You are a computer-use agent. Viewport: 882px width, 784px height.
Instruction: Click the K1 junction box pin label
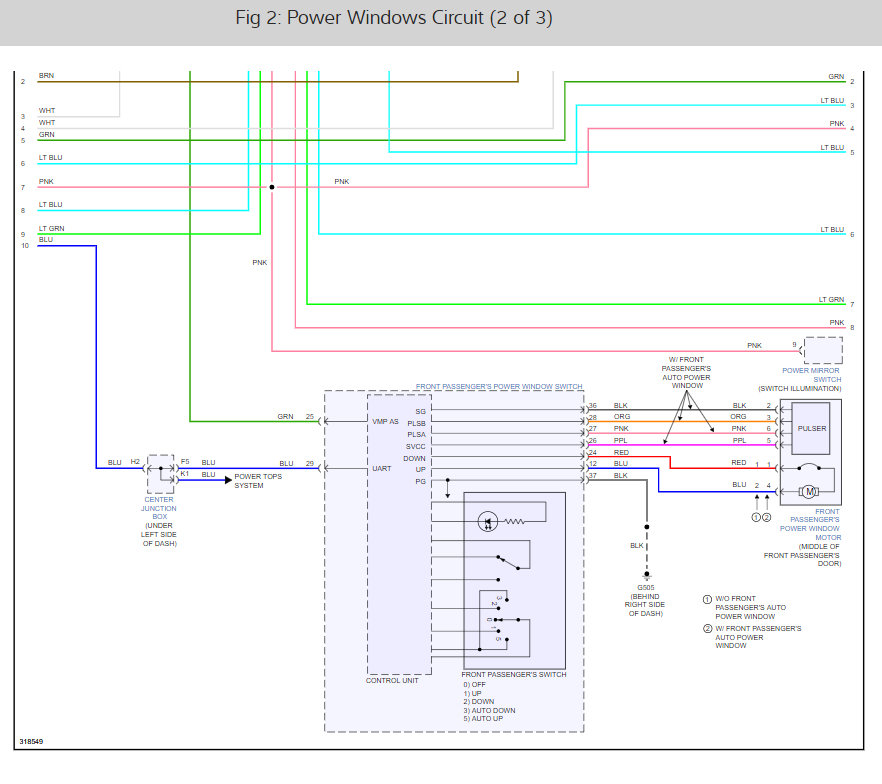coord(185,474)
